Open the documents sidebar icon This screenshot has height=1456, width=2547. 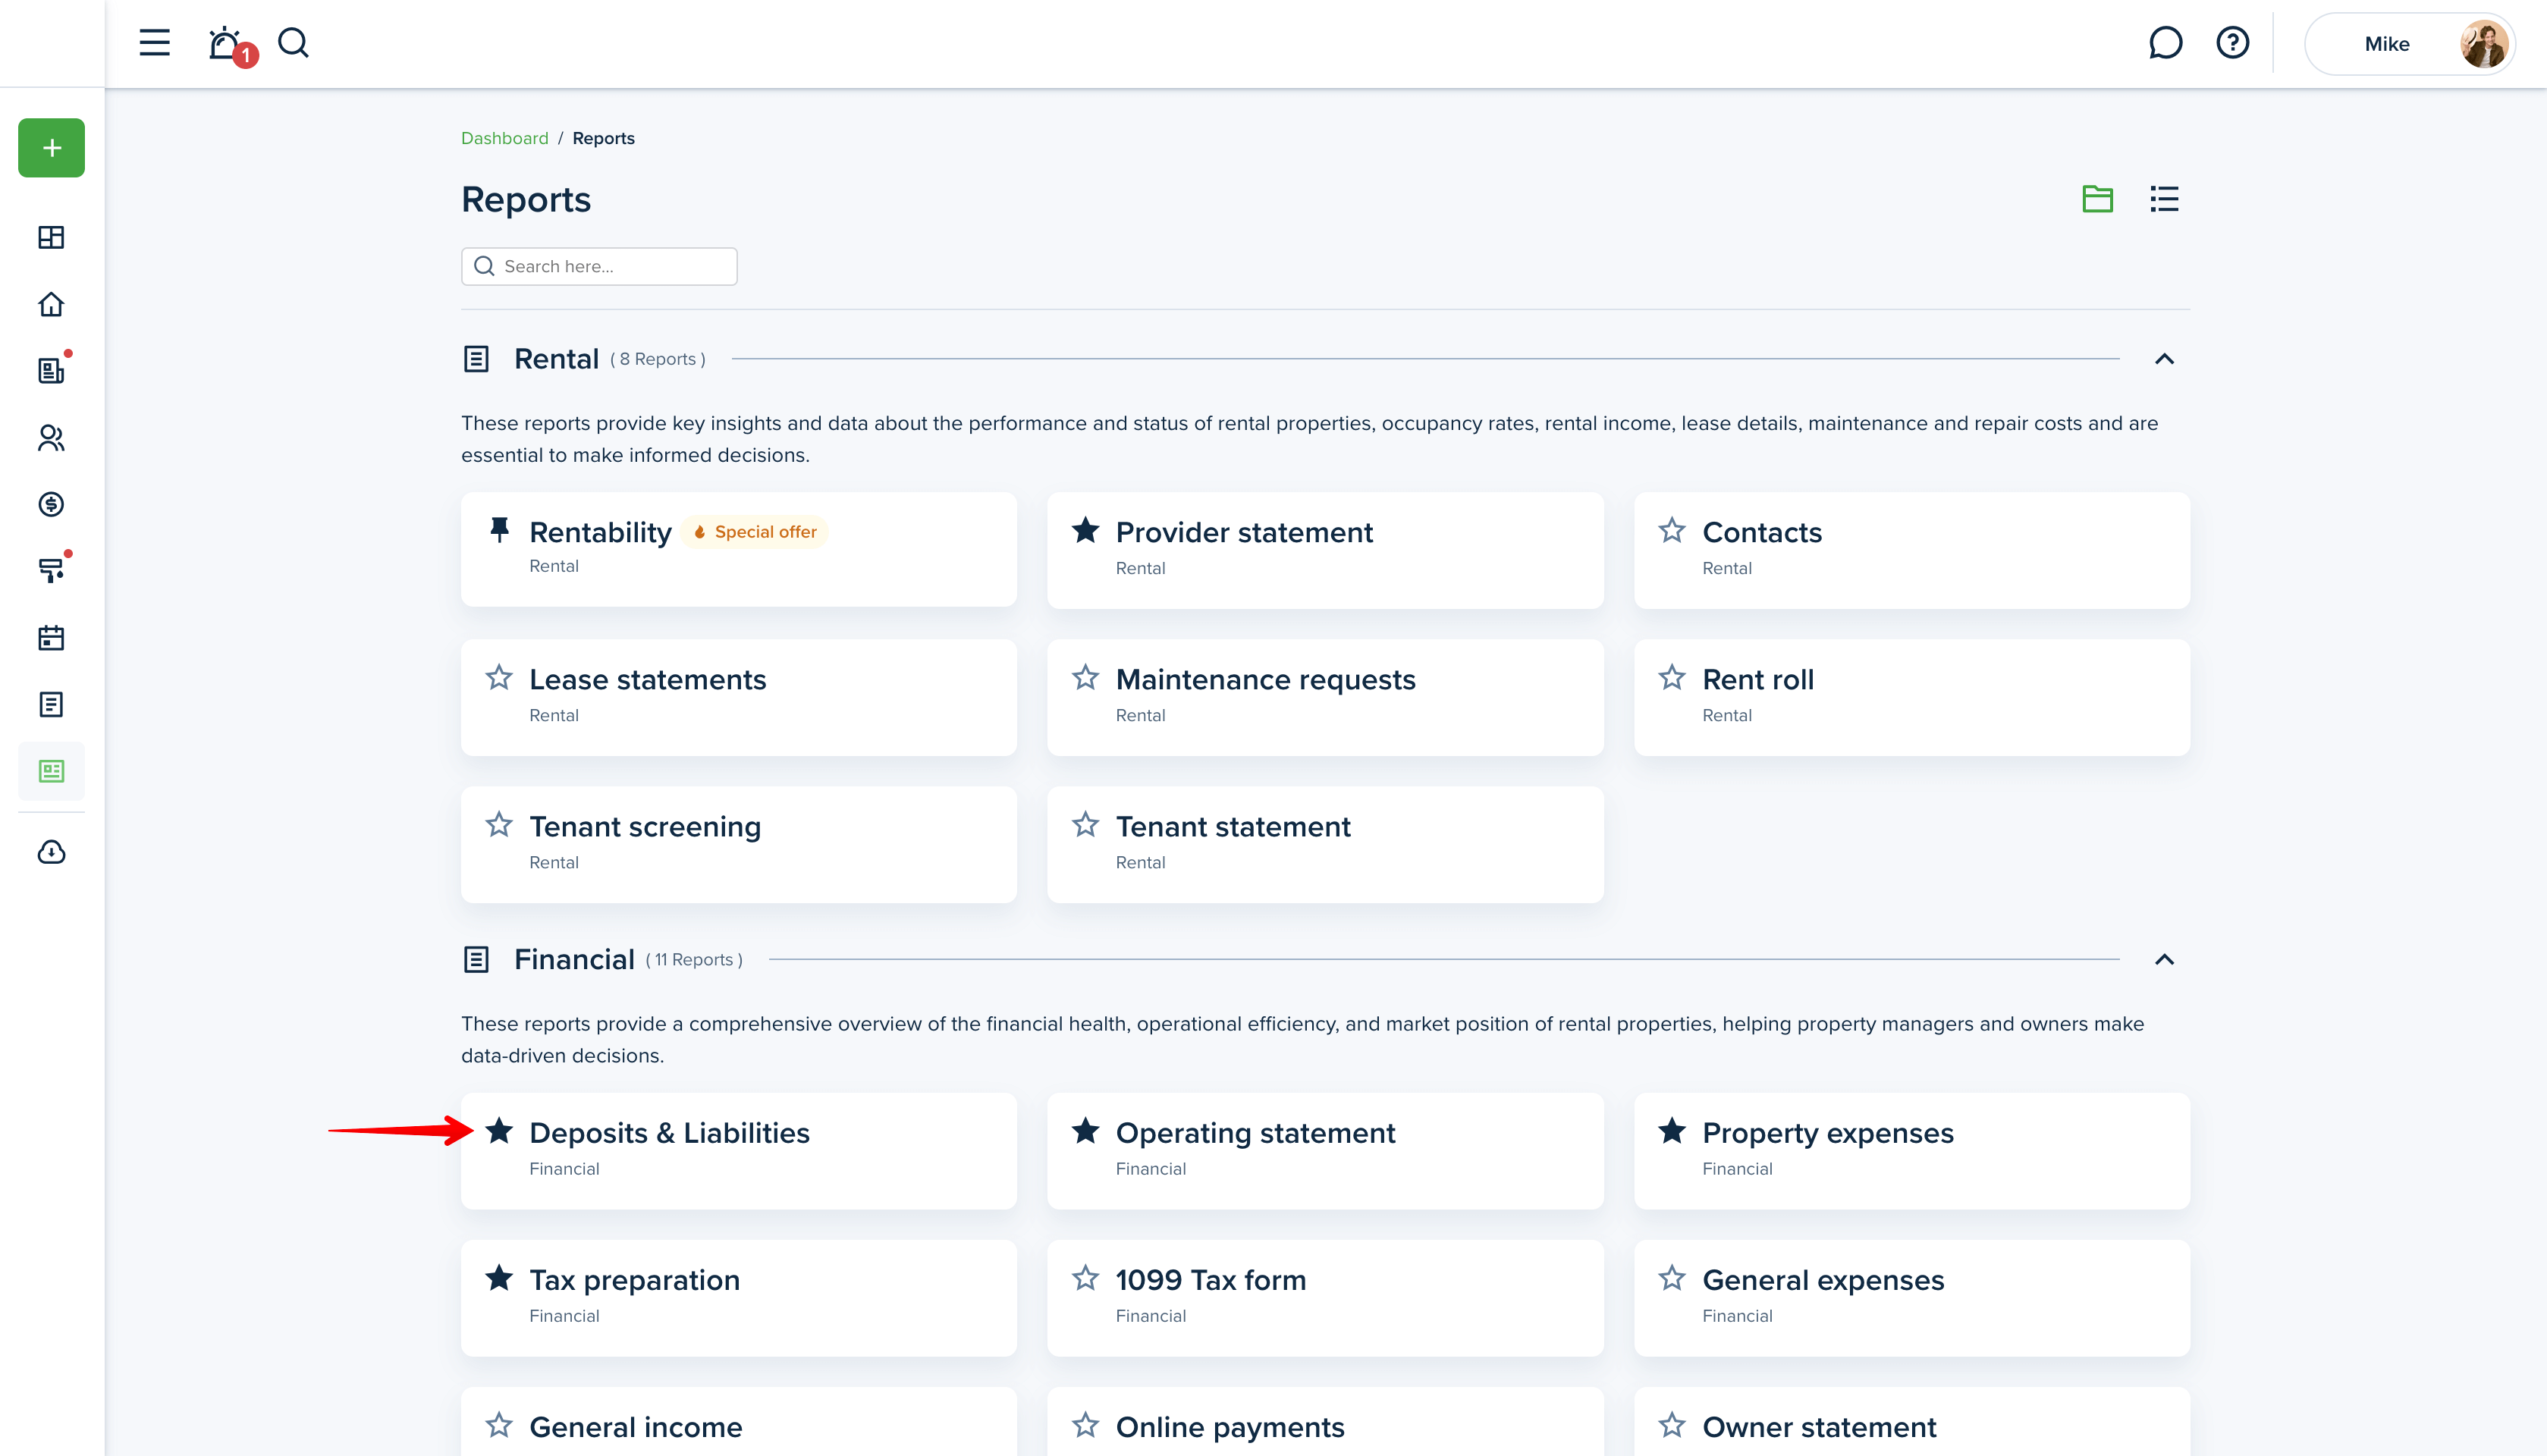[51, 704]
